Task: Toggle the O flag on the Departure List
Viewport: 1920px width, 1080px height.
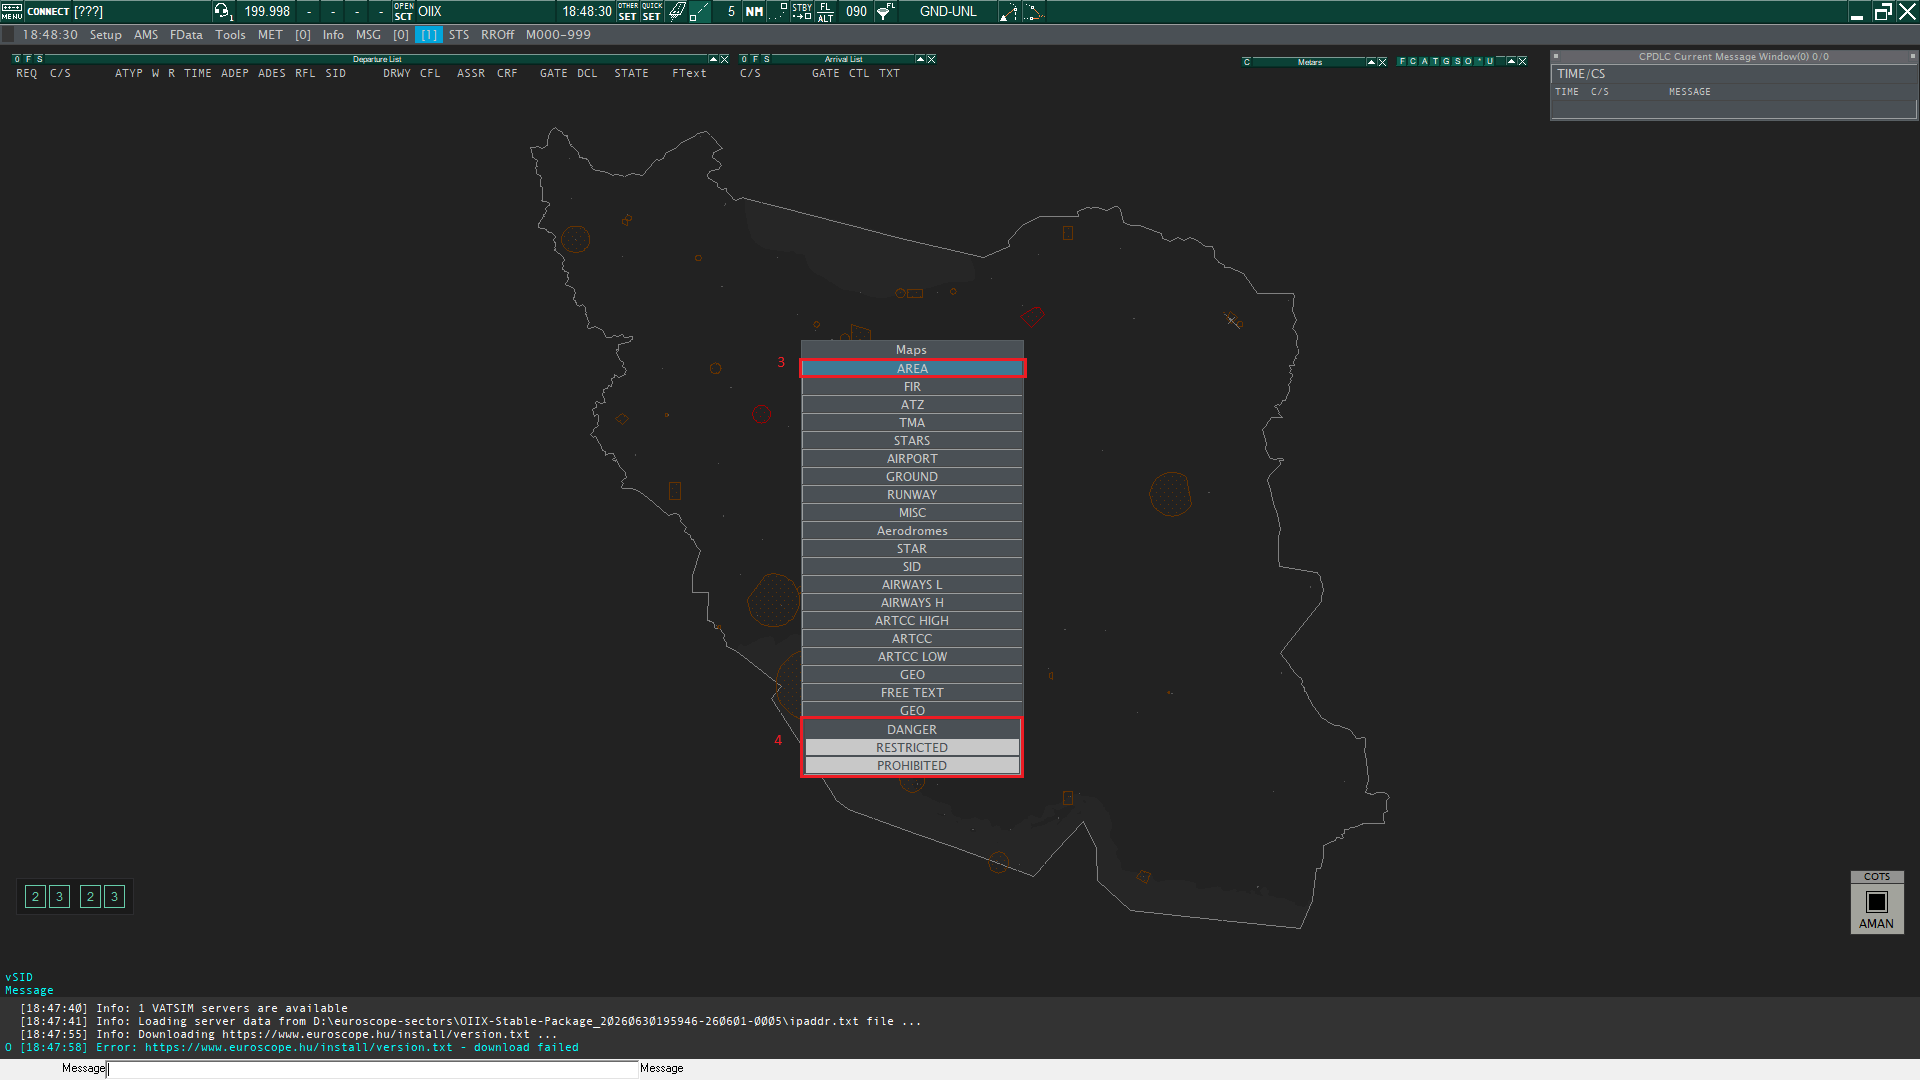Action: [x=17, y=59]
